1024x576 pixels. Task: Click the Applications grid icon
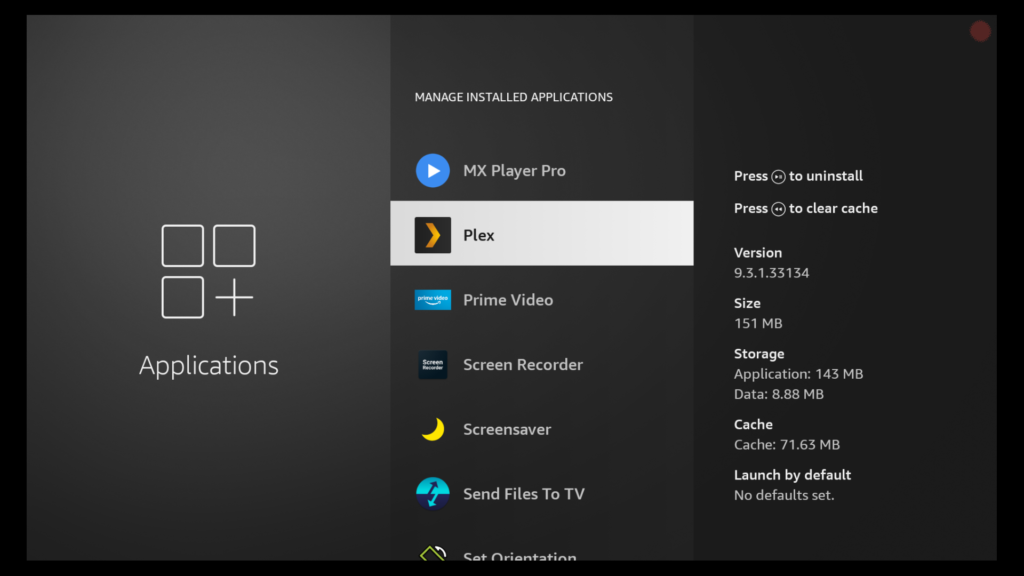click(x=208, y=271)
